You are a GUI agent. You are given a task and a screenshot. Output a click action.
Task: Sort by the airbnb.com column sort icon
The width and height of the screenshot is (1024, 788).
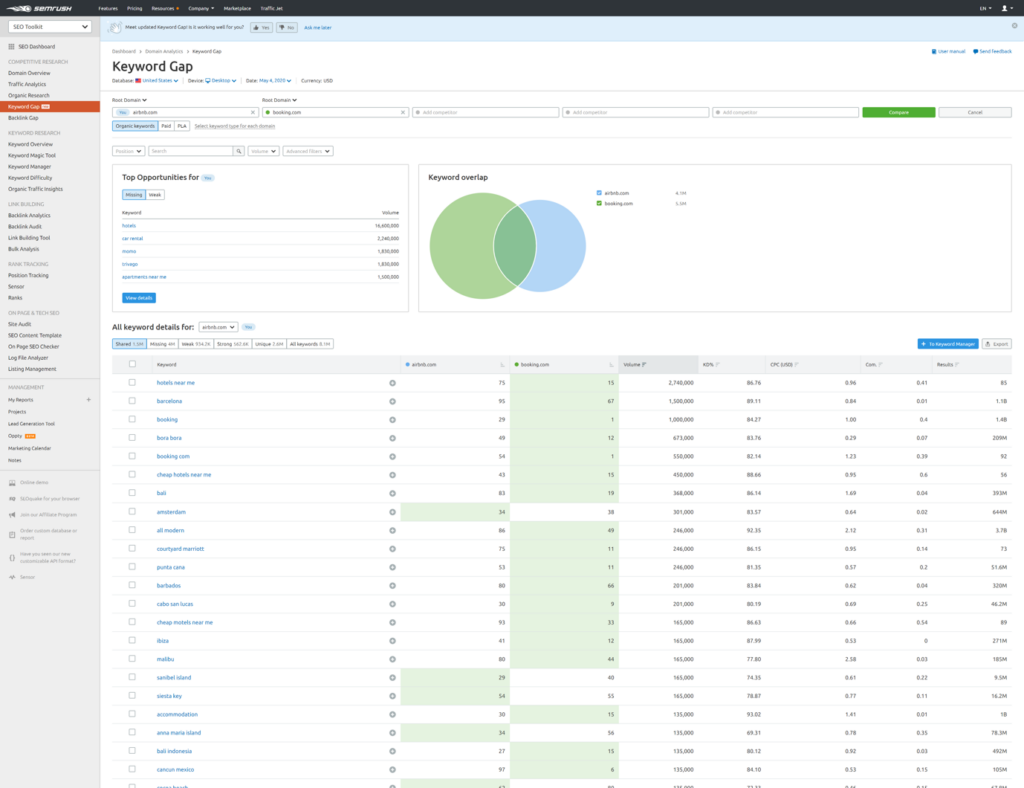[x=502, y=365]
